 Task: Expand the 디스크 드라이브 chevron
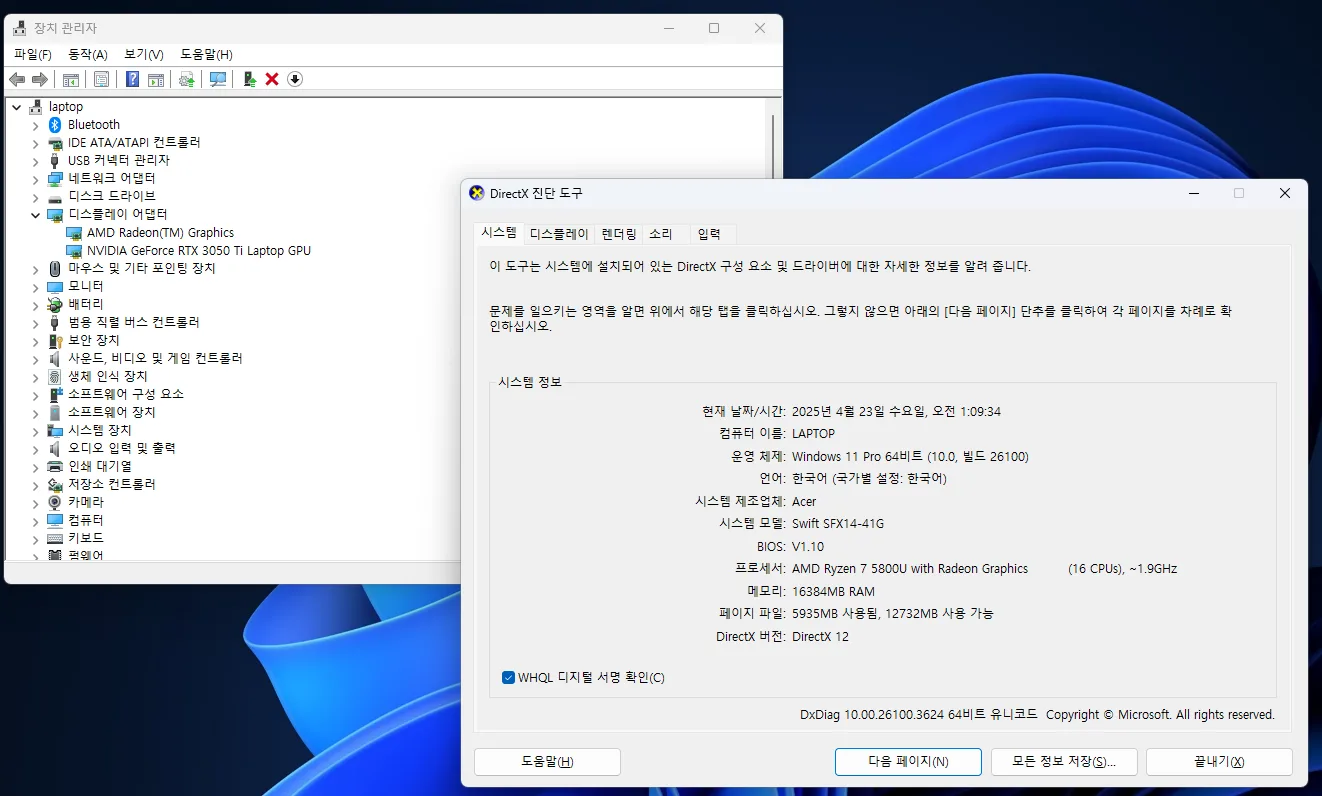[35, 197]
